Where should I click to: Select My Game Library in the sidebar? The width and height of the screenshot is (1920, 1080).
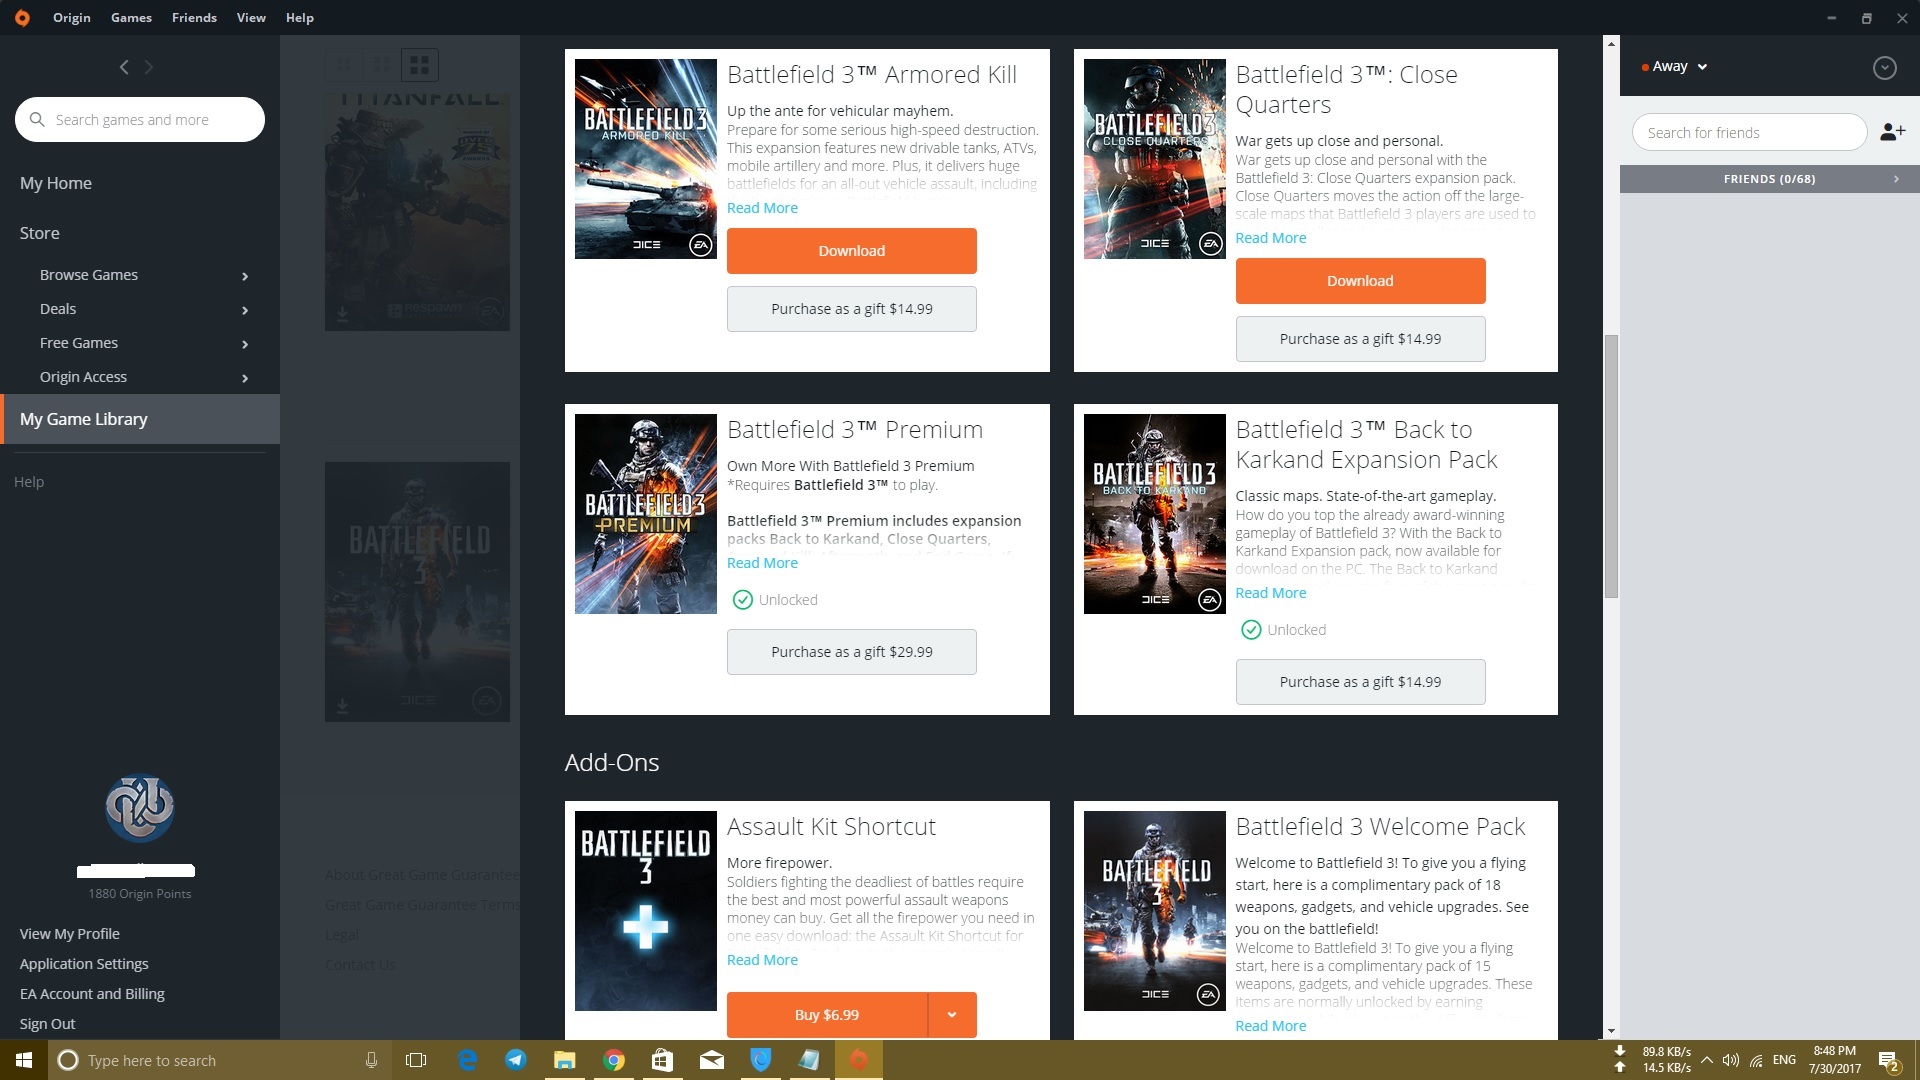tap(140, 419)
